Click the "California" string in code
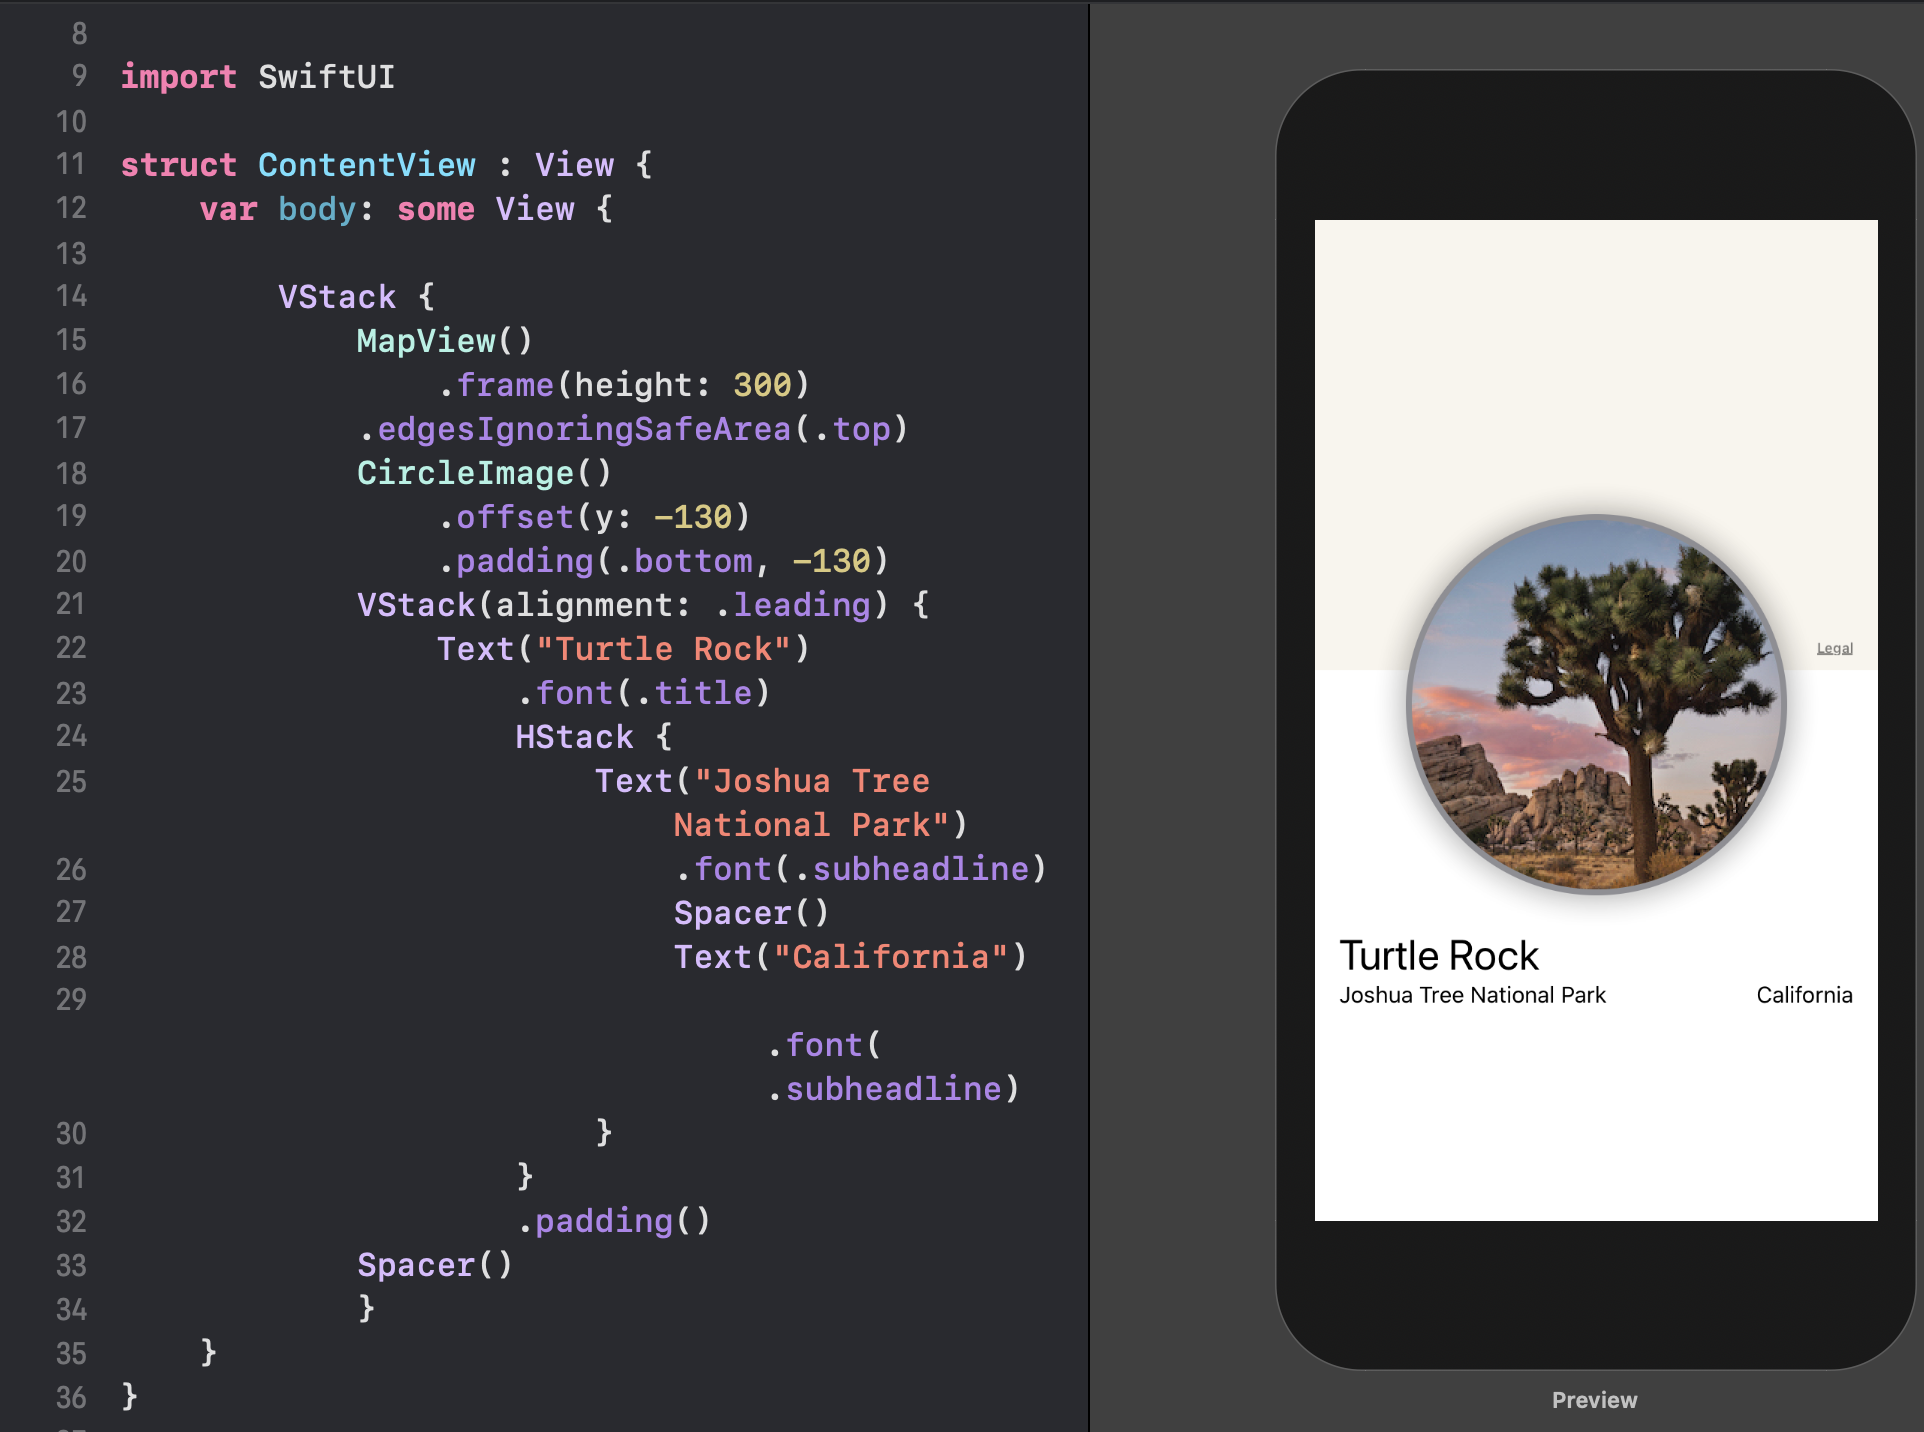 [890, 957]
